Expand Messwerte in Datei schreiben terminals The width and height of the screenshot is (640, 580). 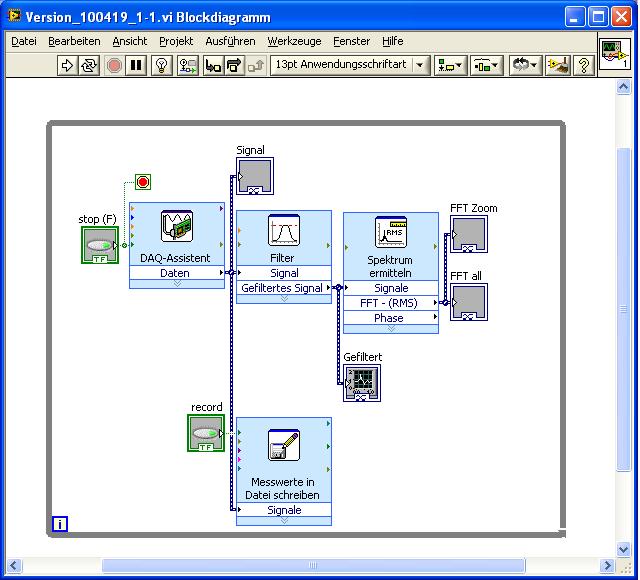pos(284,521)
